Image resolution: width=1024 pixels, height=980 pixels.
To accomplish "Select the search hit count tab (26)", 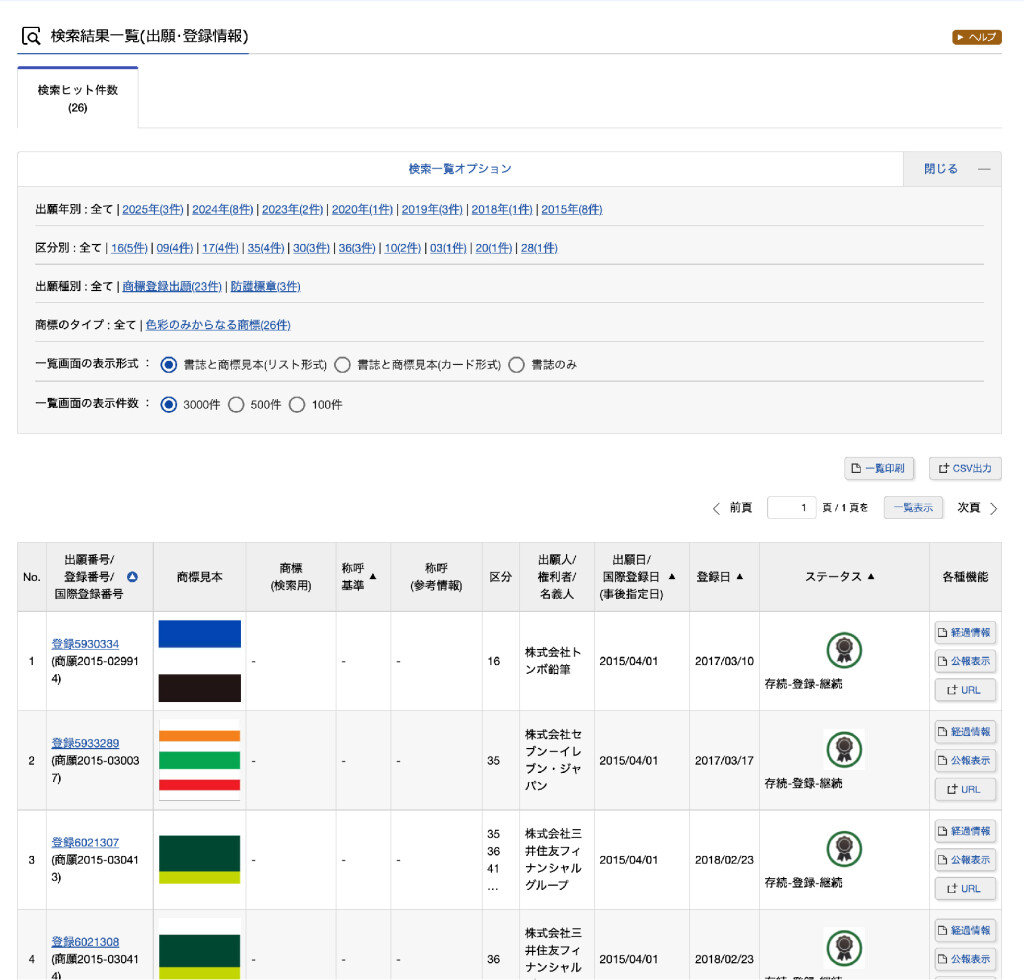I will (78, 98).
